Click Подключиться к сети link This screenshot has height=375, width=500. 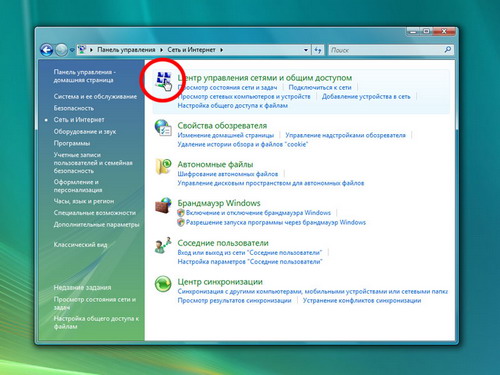point(320,87)
